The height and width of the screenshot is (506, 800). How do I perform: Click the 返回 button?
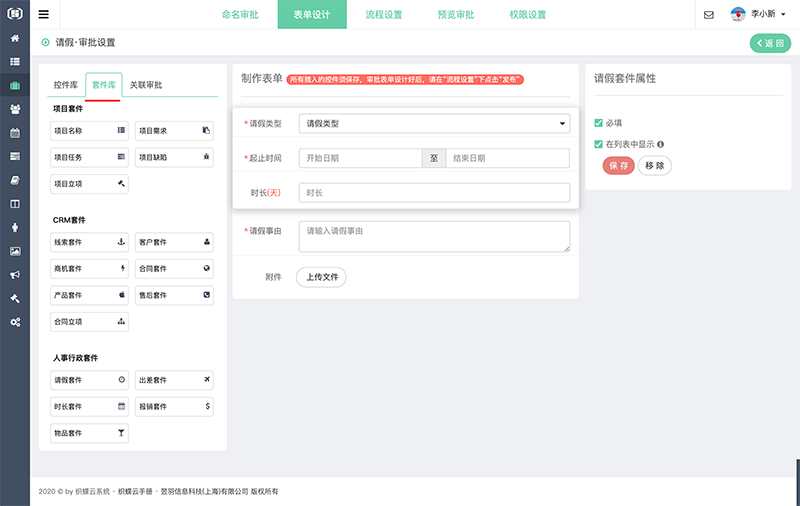[x=770, y=43]
